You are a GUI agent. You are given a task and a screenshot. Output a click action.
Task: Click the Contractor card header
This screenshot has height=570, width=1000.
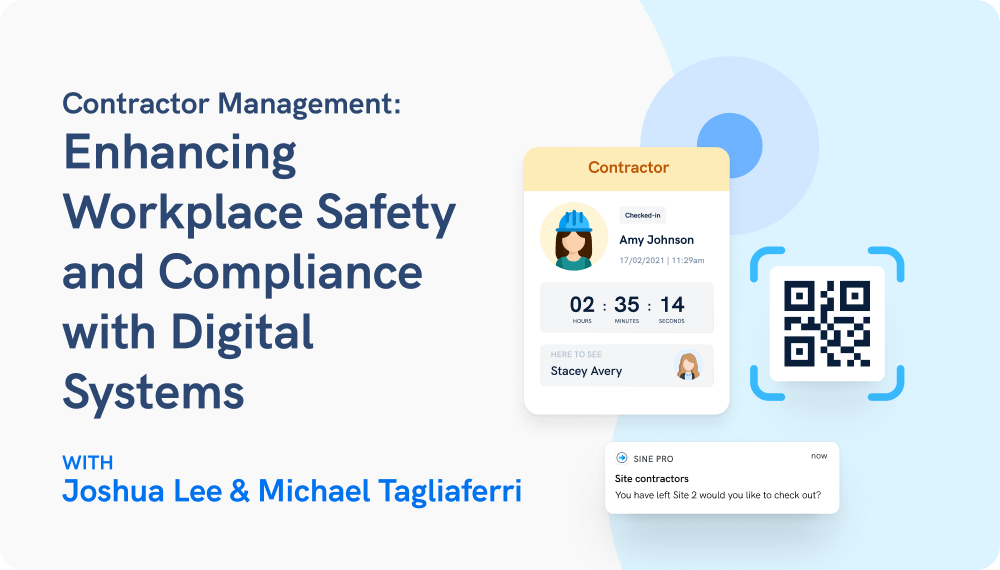click(x=627, y=169)
